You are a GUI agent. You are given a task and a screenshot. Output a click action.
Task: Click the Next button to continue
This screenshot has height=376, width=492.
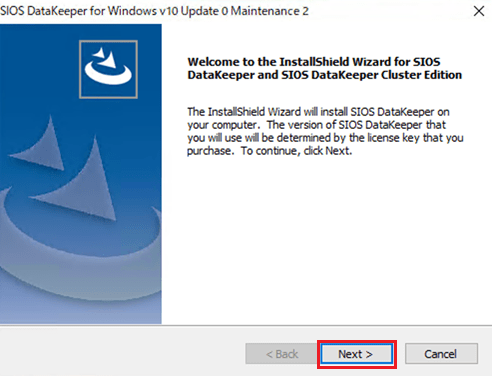[357, 354]
